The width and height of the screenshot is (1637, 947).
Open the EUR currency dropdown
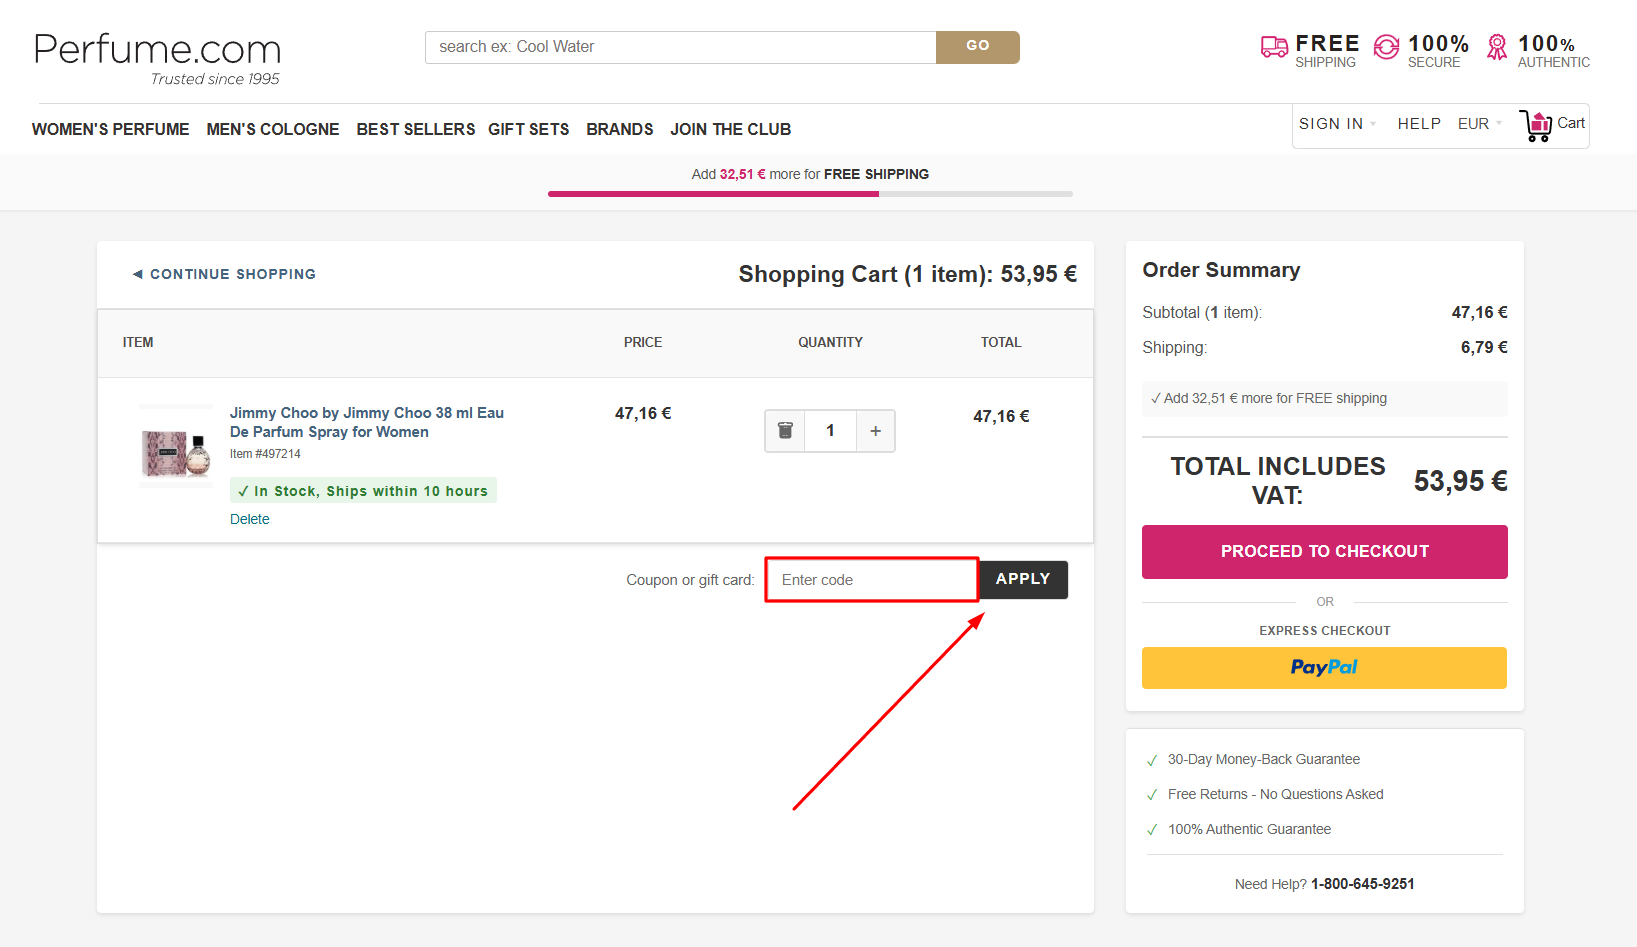pyautogui.click(x=1480, y=124)
